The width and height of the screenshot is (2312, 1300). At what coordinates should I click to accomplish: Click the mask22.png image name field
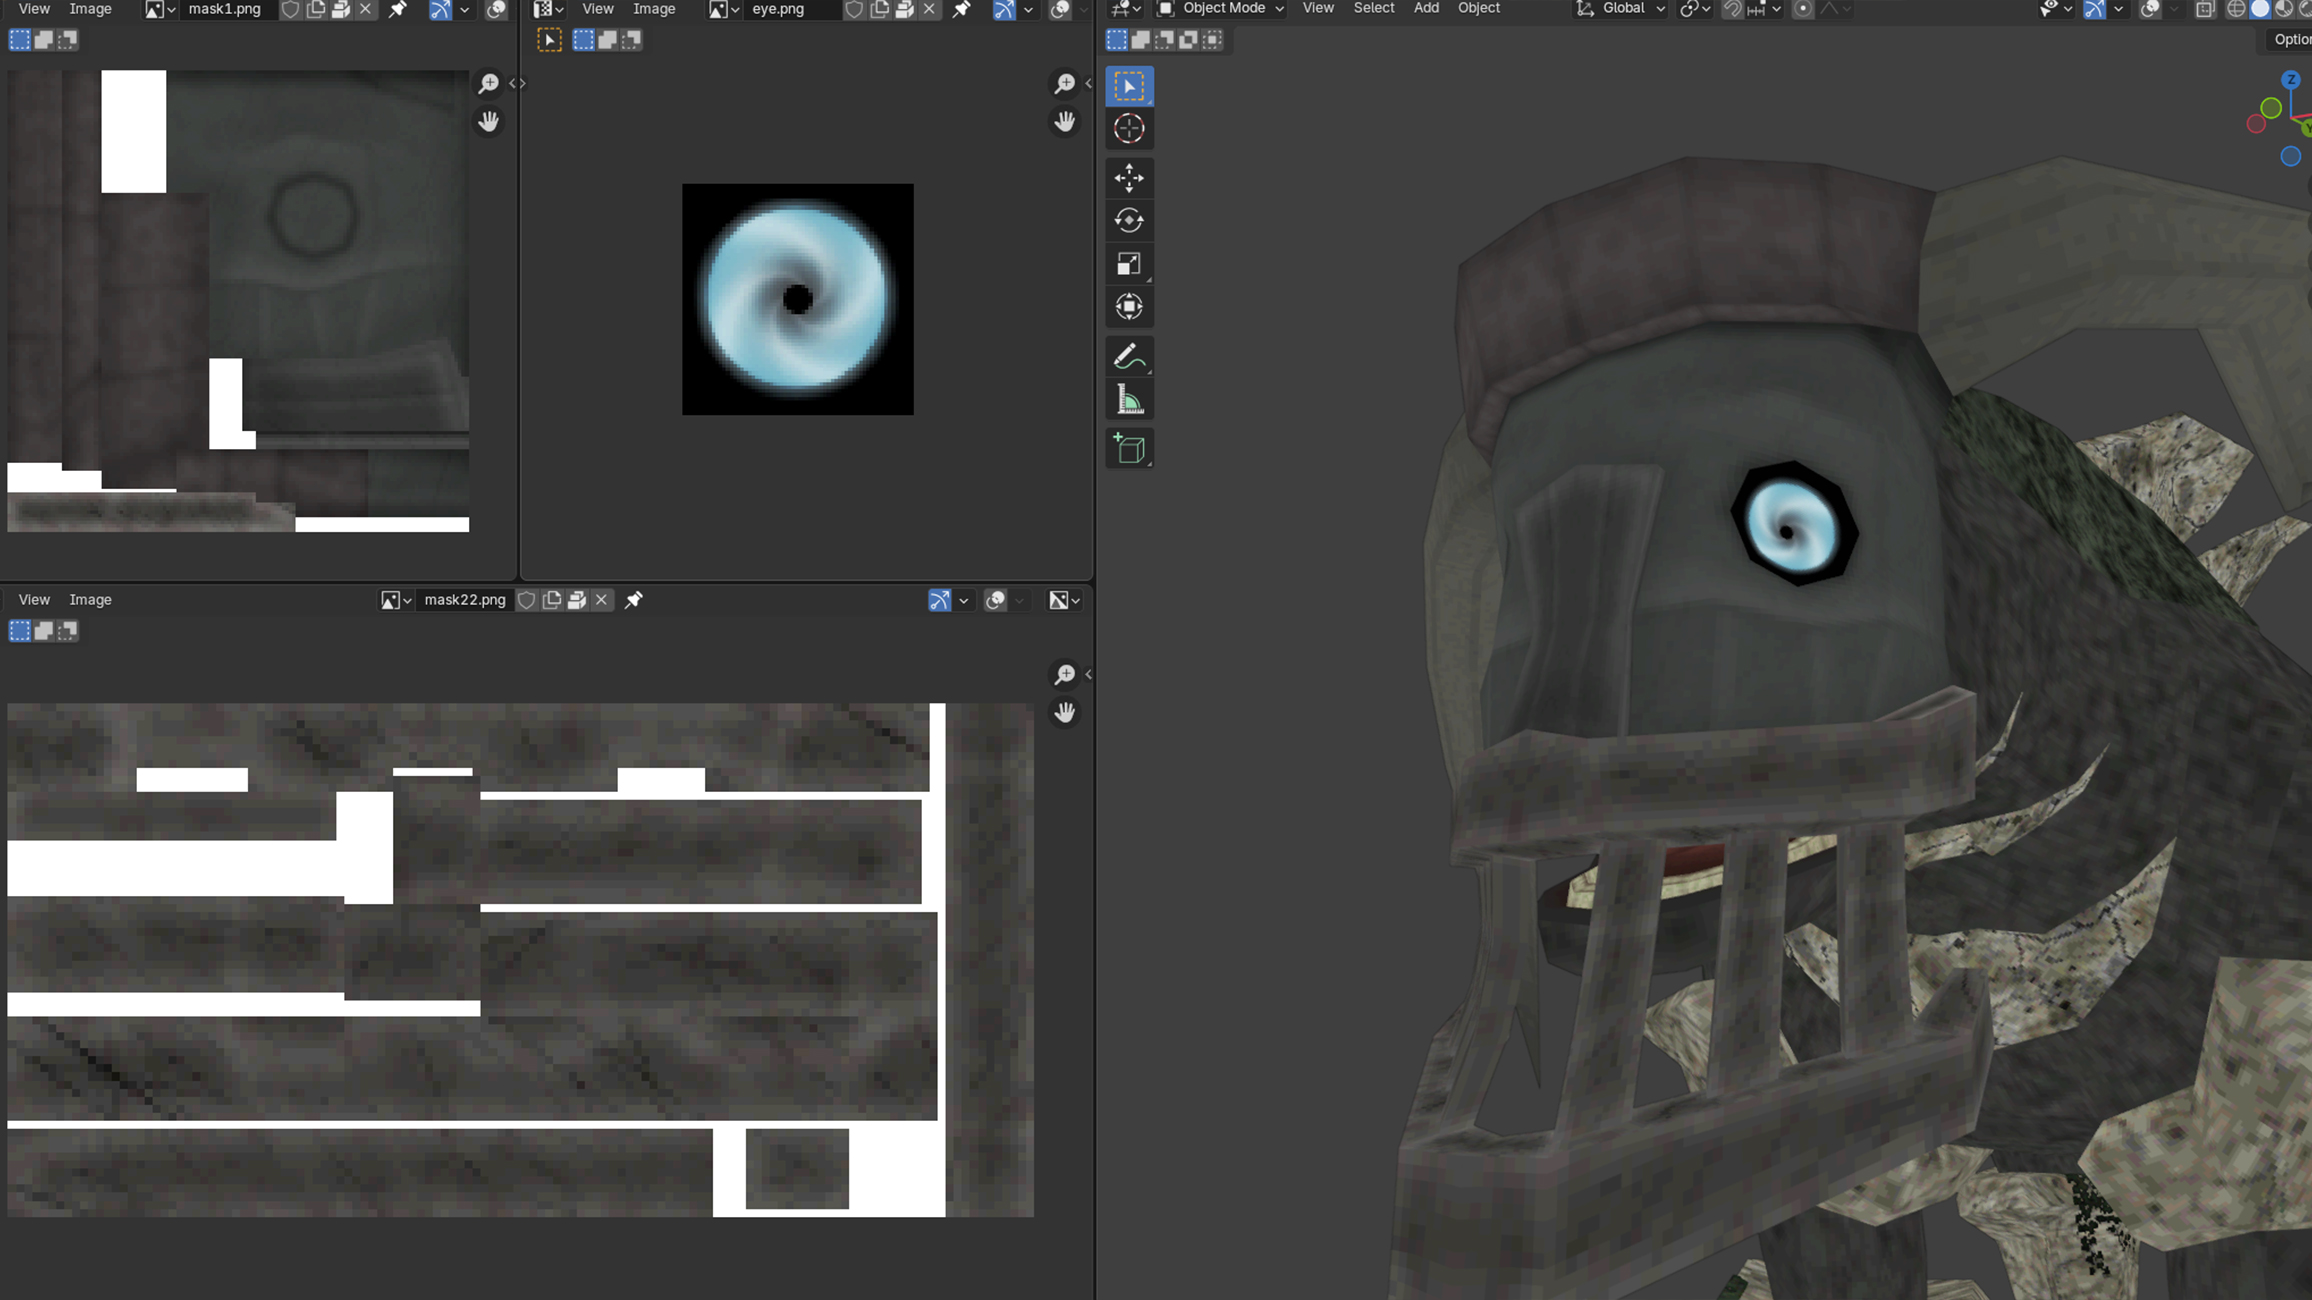[464, 600]
